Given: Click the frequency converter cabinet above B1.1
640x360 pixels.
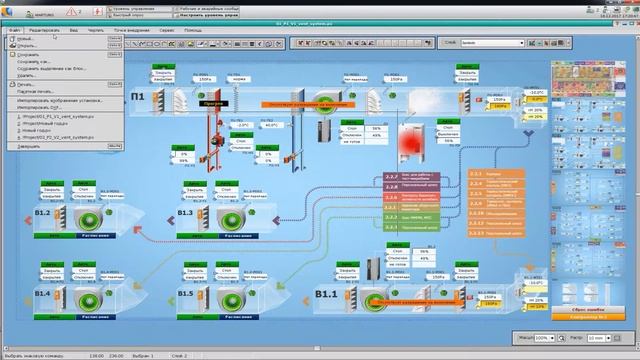Looking at the screenshot, I should click(373, 269).
